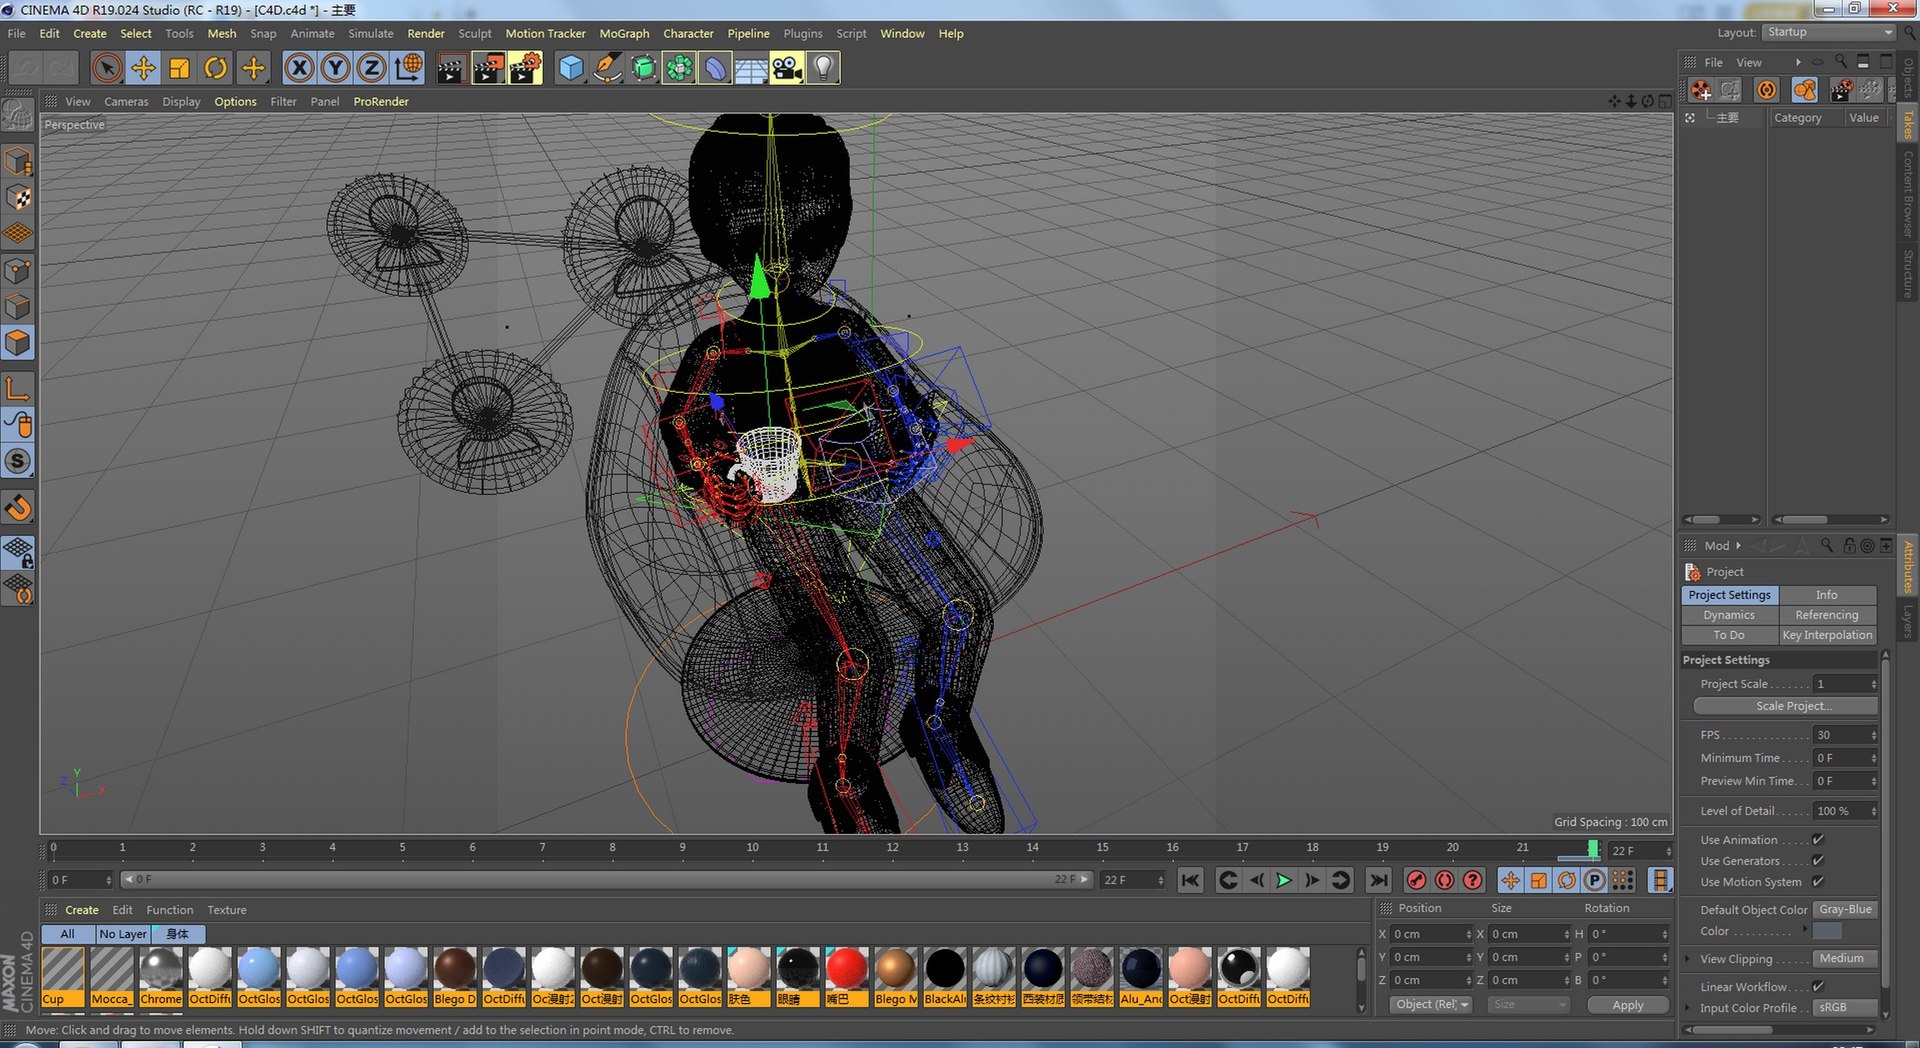This screenshot has height=1048, width=1920.
Task: Click the green timeline playhead marker
Action: 1592,849
